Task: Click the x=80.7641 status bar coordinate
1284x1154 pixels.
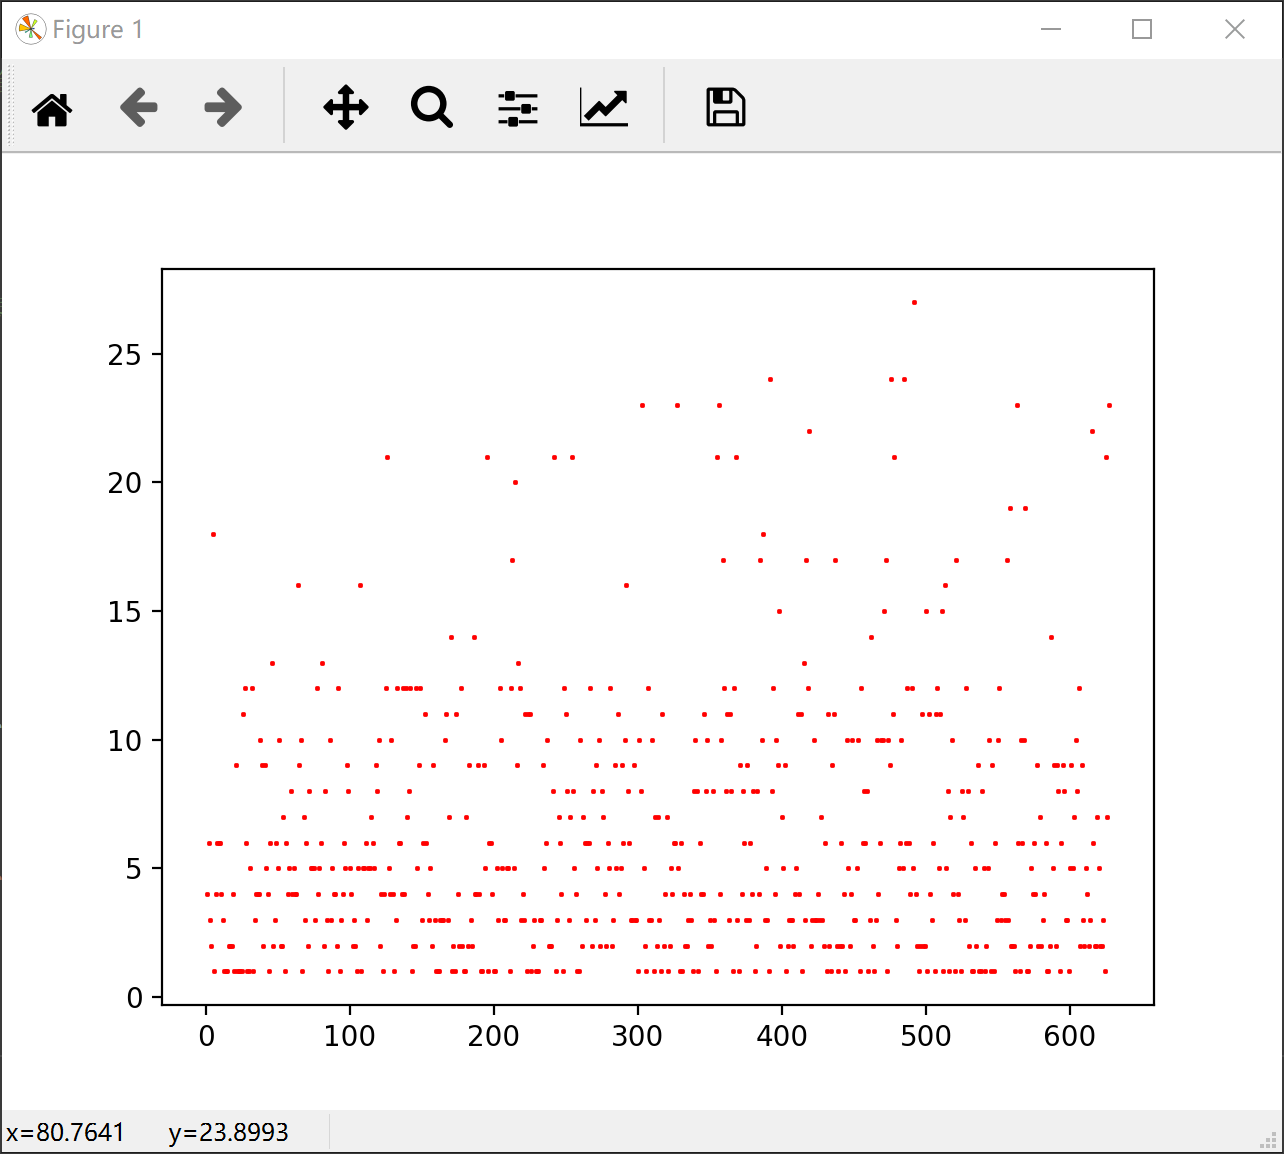Action: (65, 1133)
